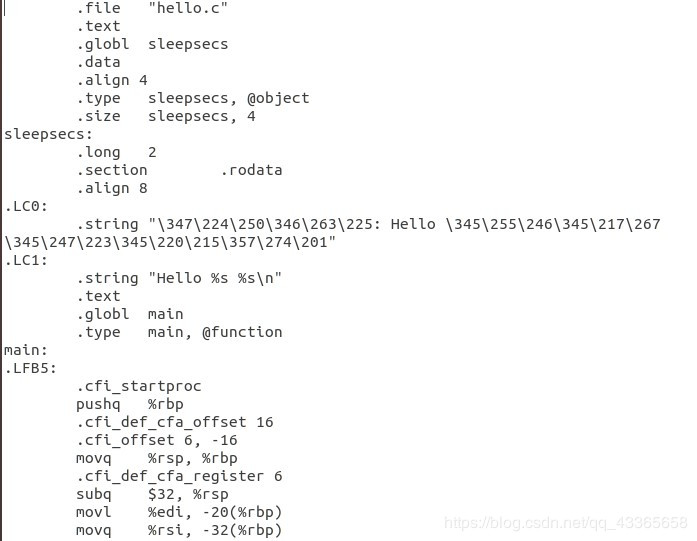Click the .file "hello.c" line

tap(152, 8)
